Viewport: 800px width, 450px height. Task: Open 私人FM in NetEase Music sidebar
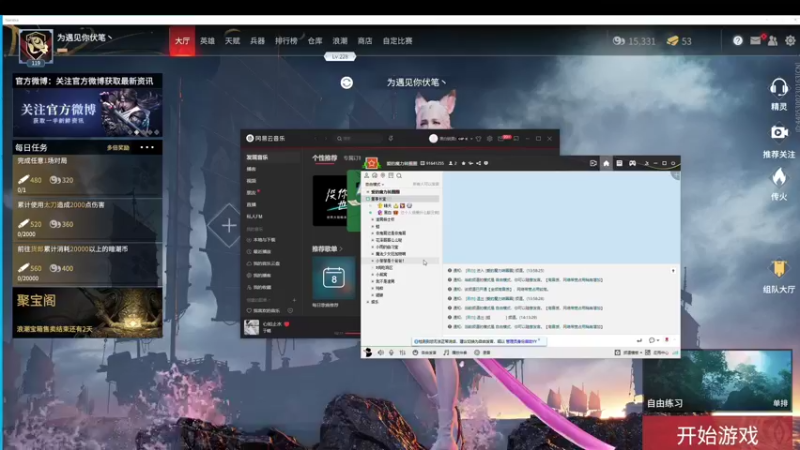tap(255, 216)
